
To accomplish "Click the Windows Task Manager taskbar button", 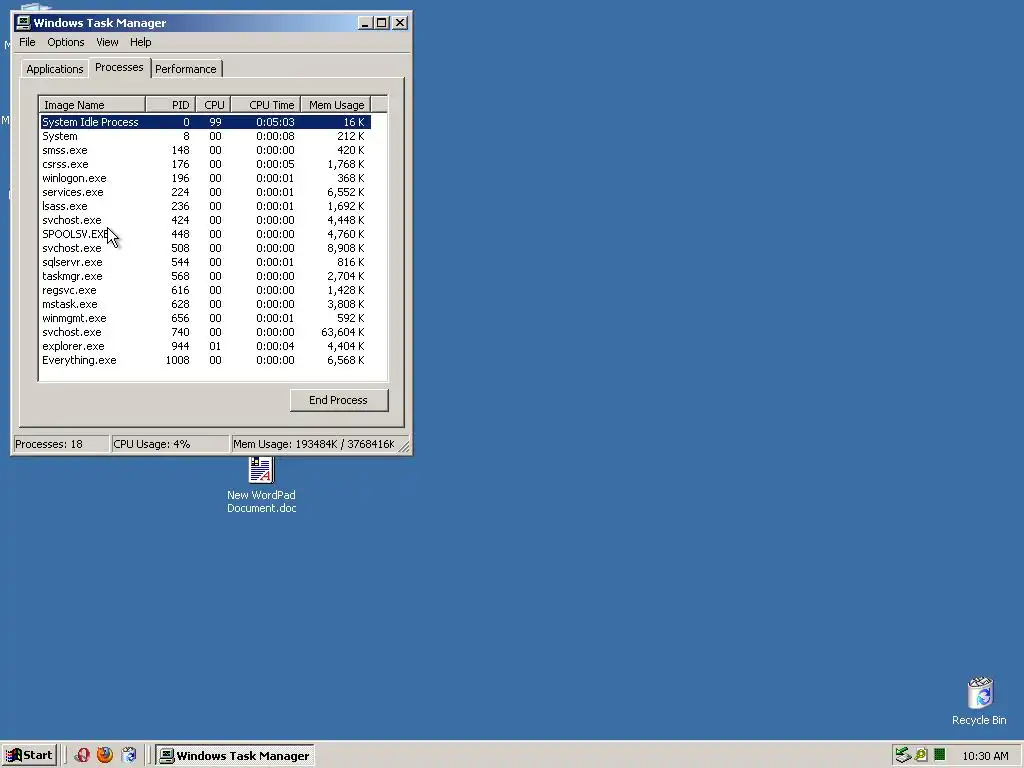I will (x=235, y=756).
